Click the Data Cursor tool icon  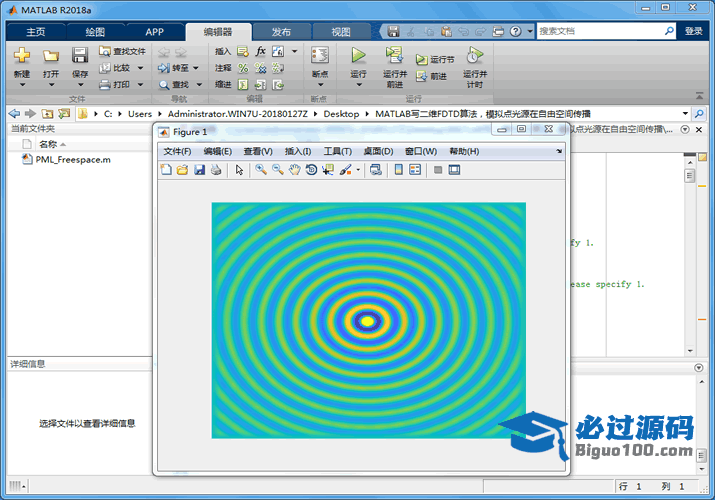pos(327,170)
